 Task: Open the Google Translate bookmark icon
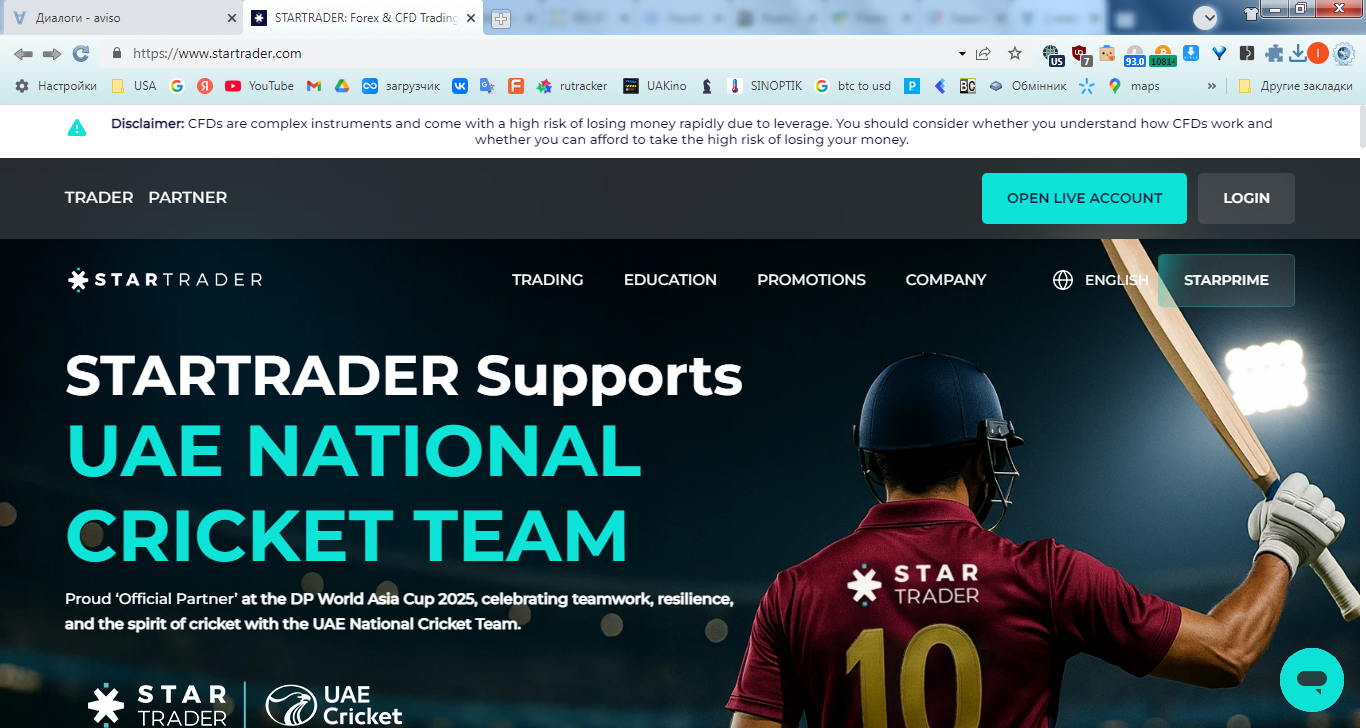point(487,86)
